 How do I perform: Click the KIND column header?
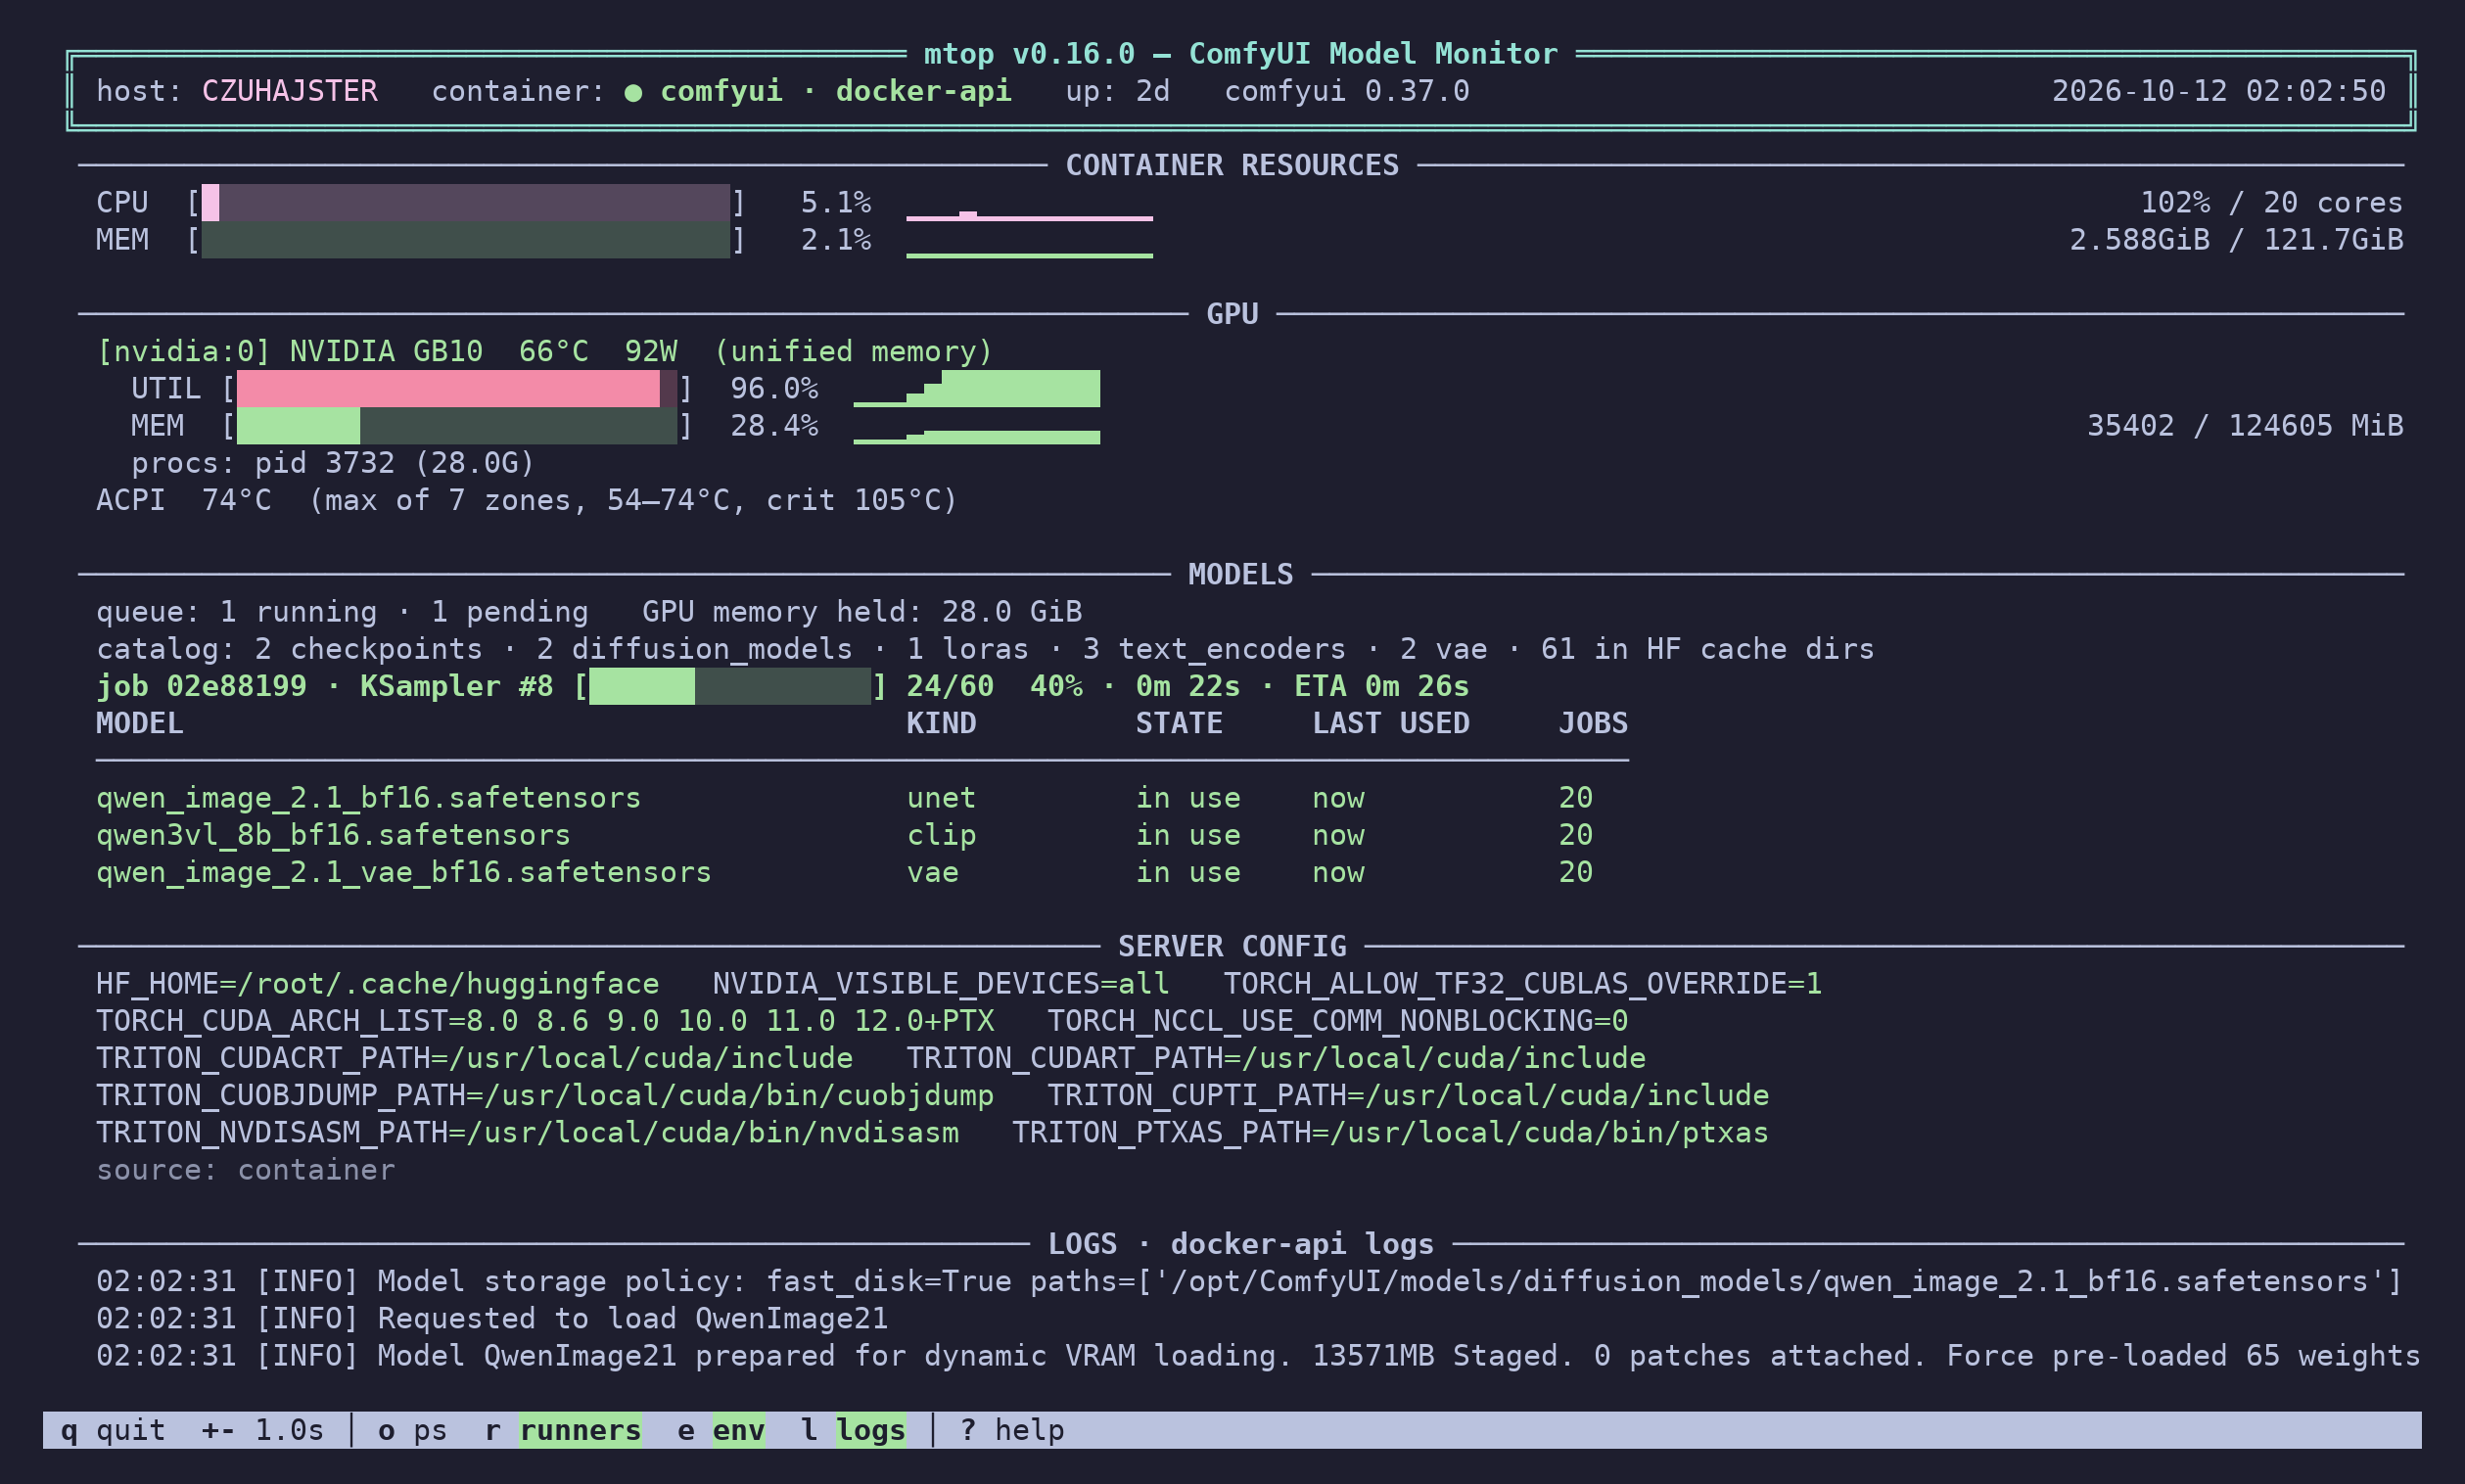(x=941, y=723)
